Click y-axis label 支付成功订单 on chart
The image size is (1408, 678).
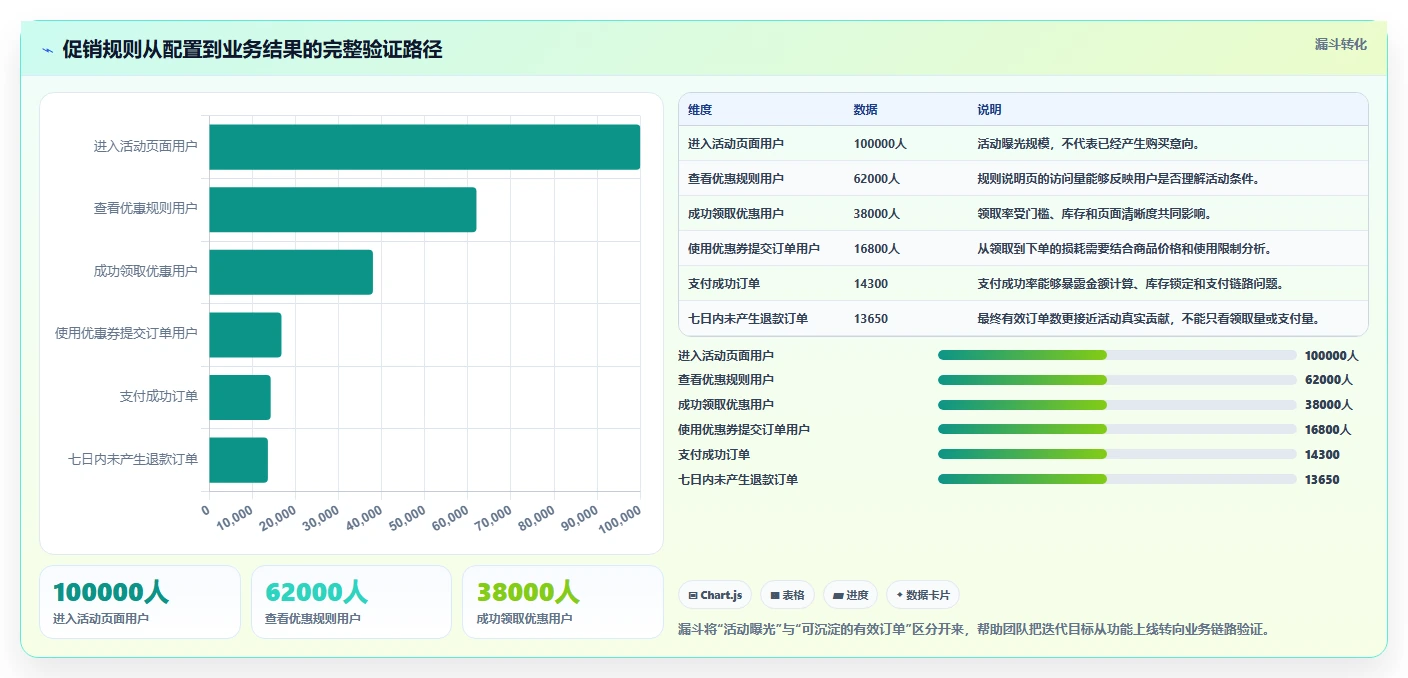pos(158,397)
